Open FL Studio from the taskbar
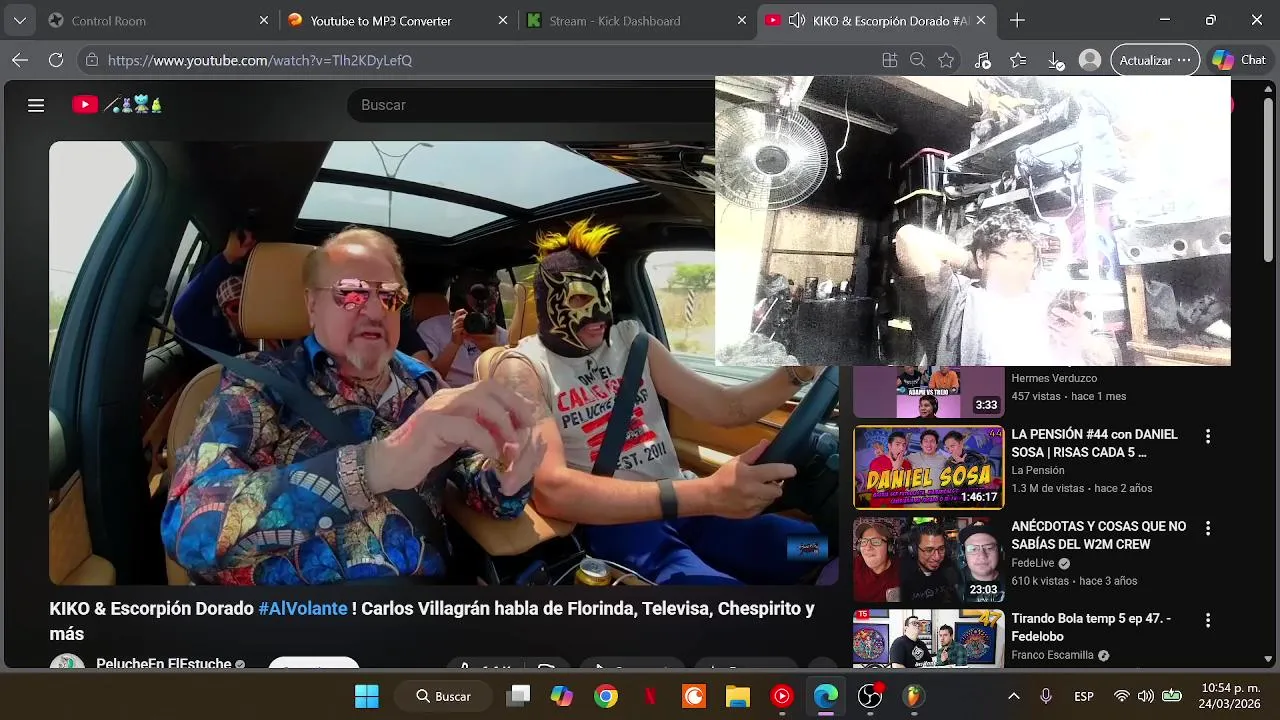The image size is (1280, 720). point(914,696)
